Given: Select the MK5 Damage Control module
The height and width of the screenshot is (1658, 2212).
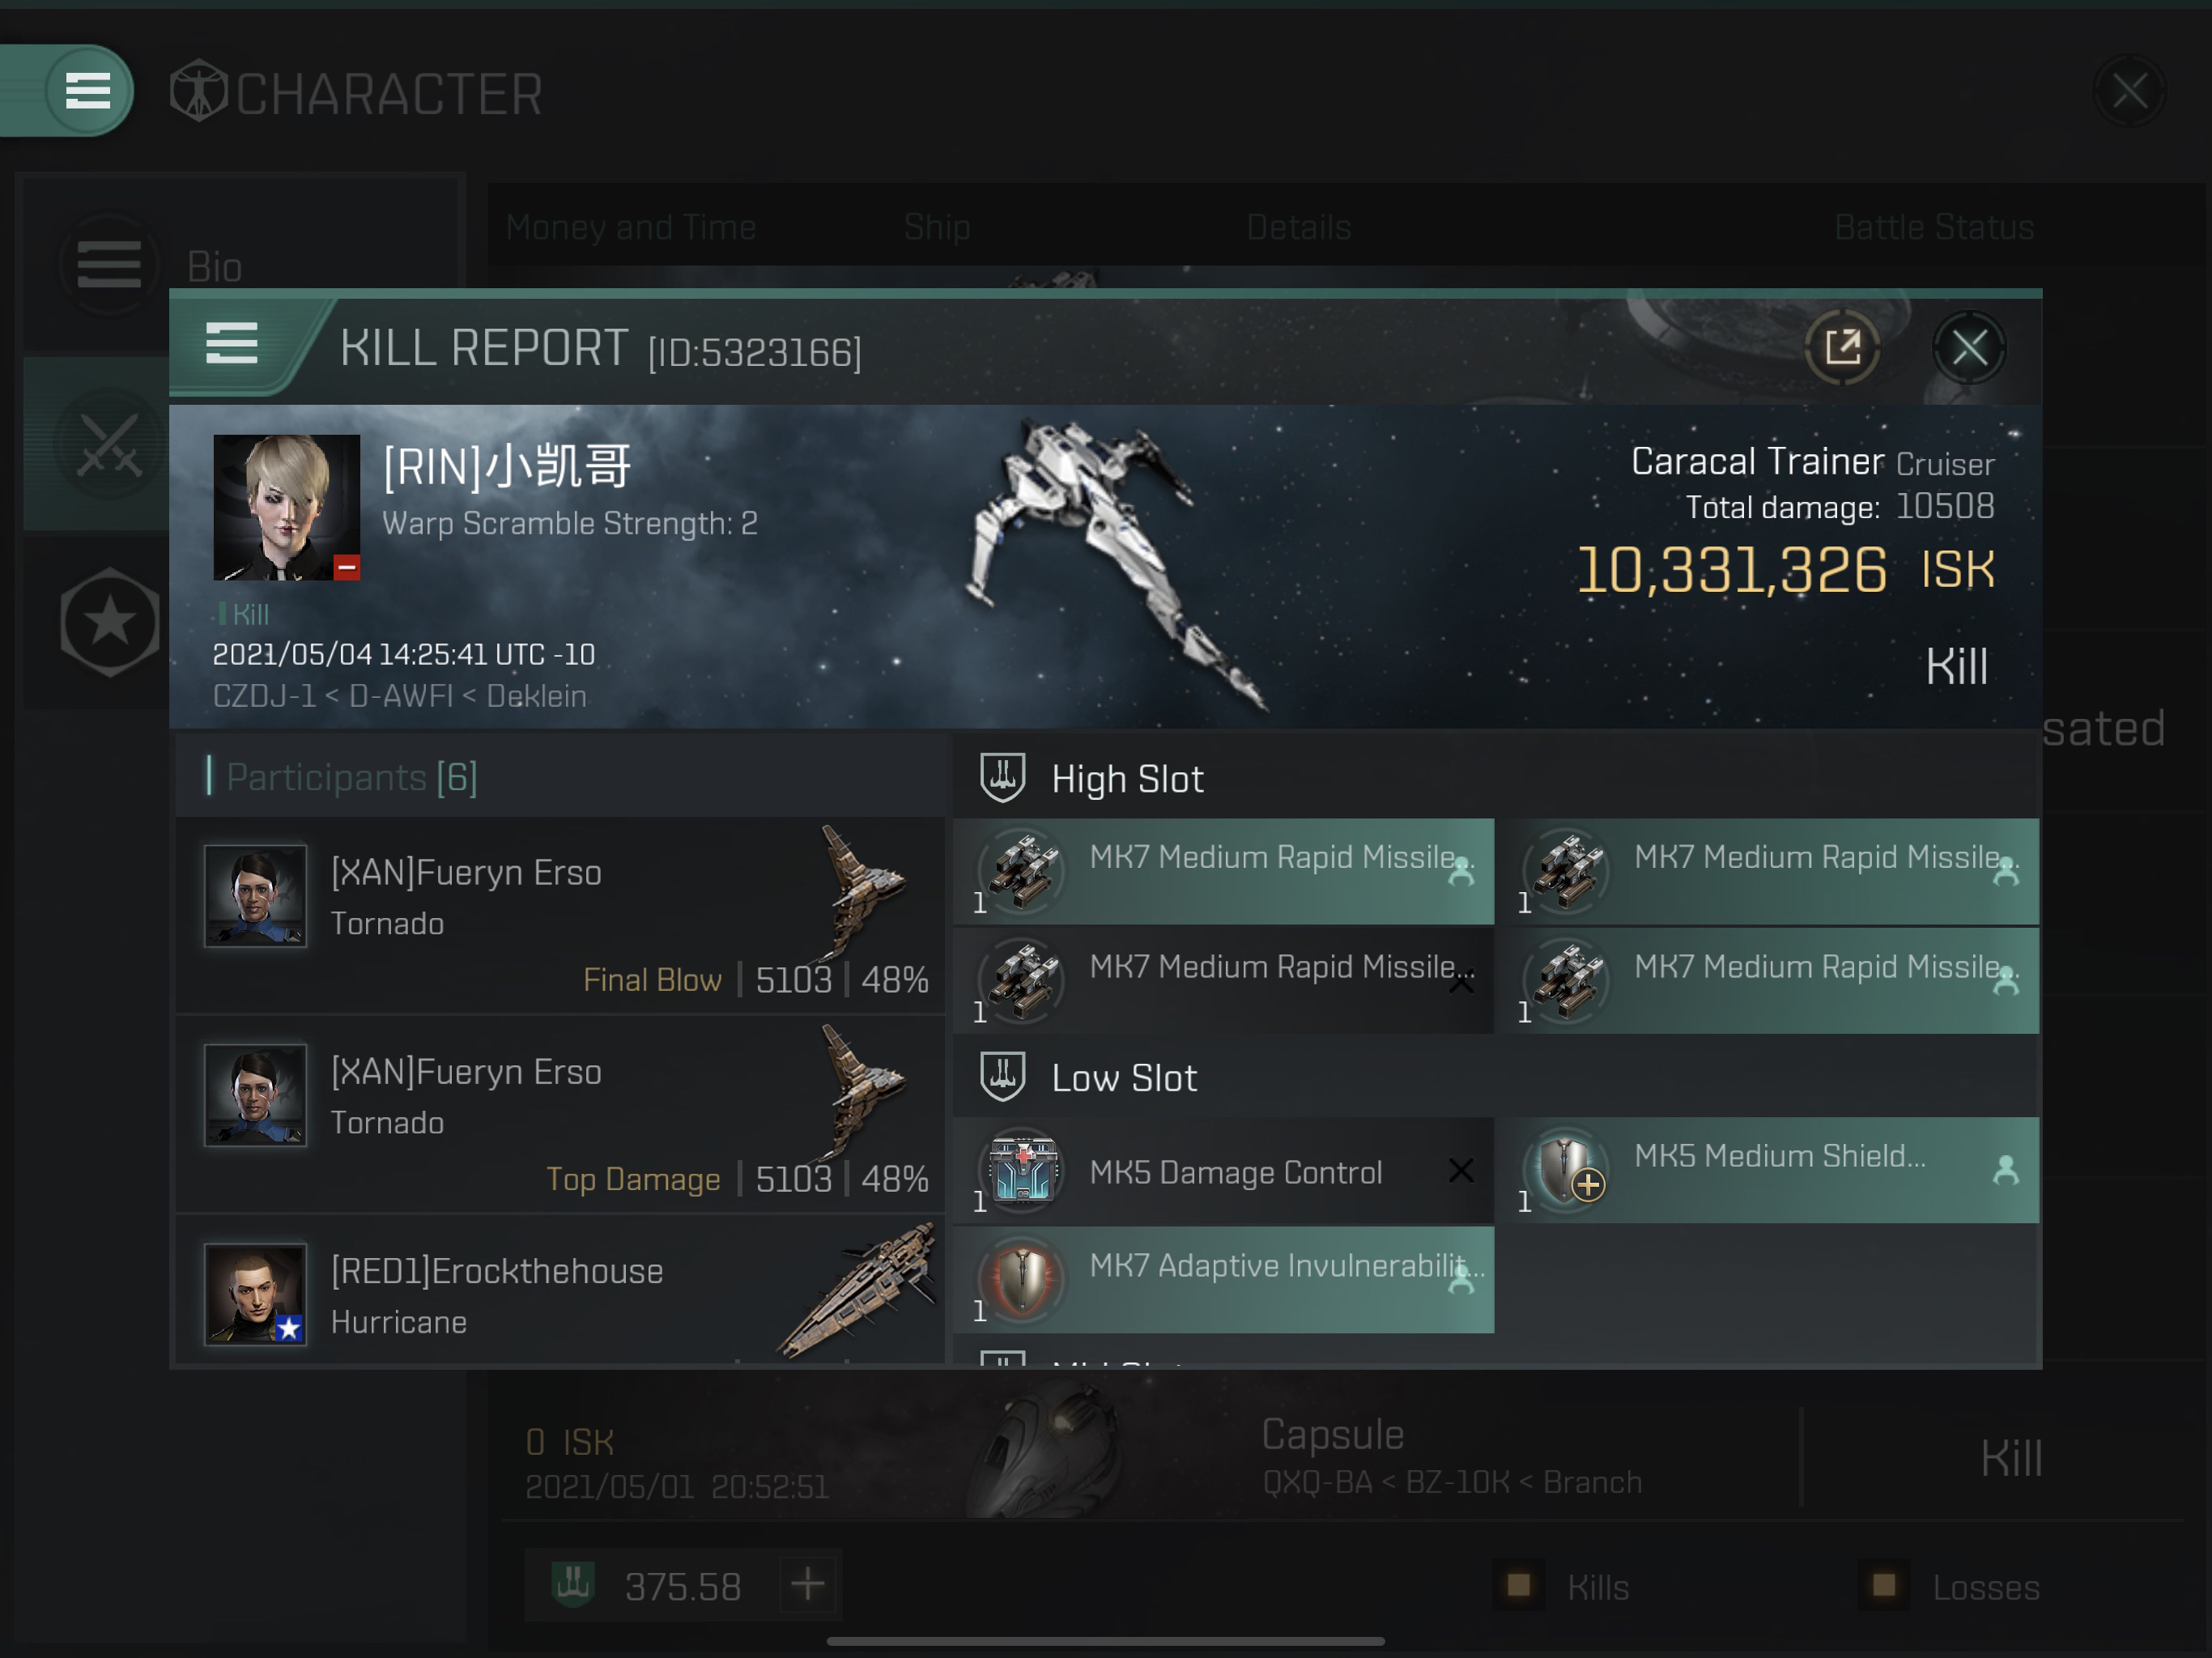Looking at the screenshot, I should [1223, 1170].
